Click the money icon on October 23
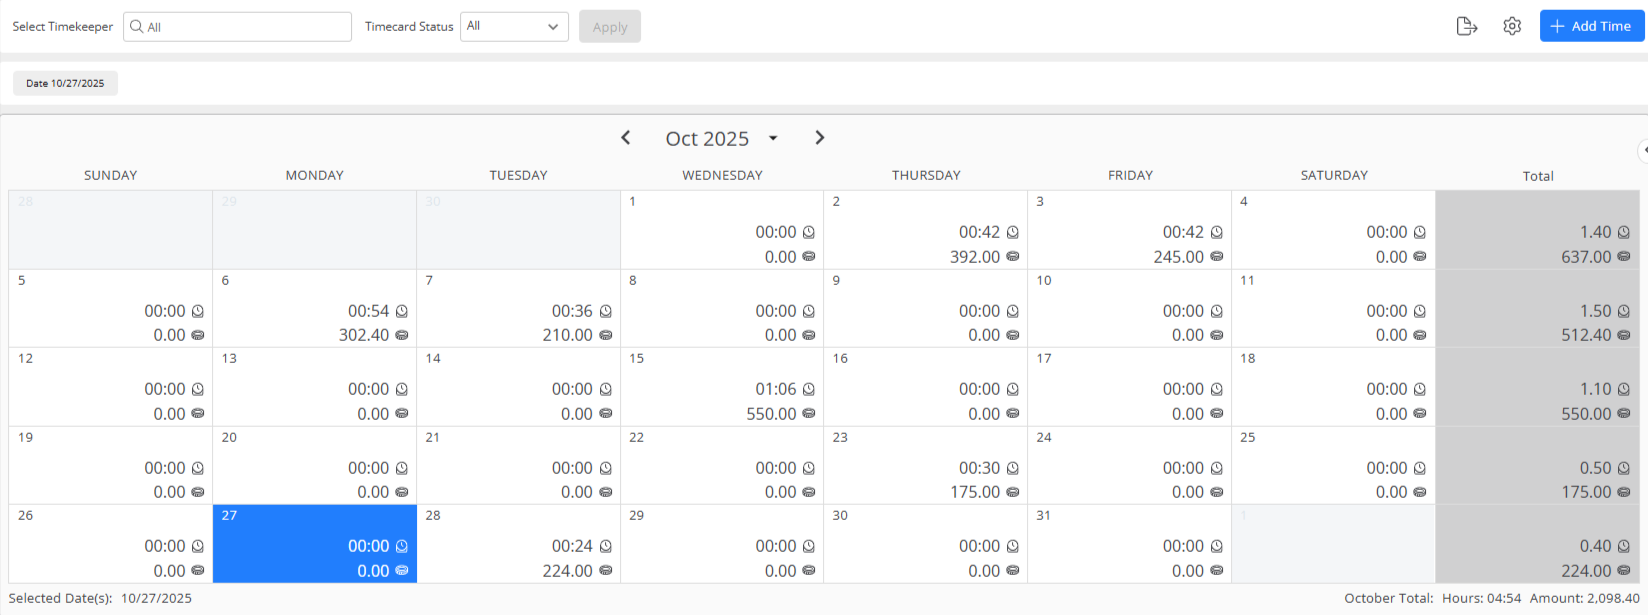This screenshot has width=1648, height=615. coord(1013,492)
